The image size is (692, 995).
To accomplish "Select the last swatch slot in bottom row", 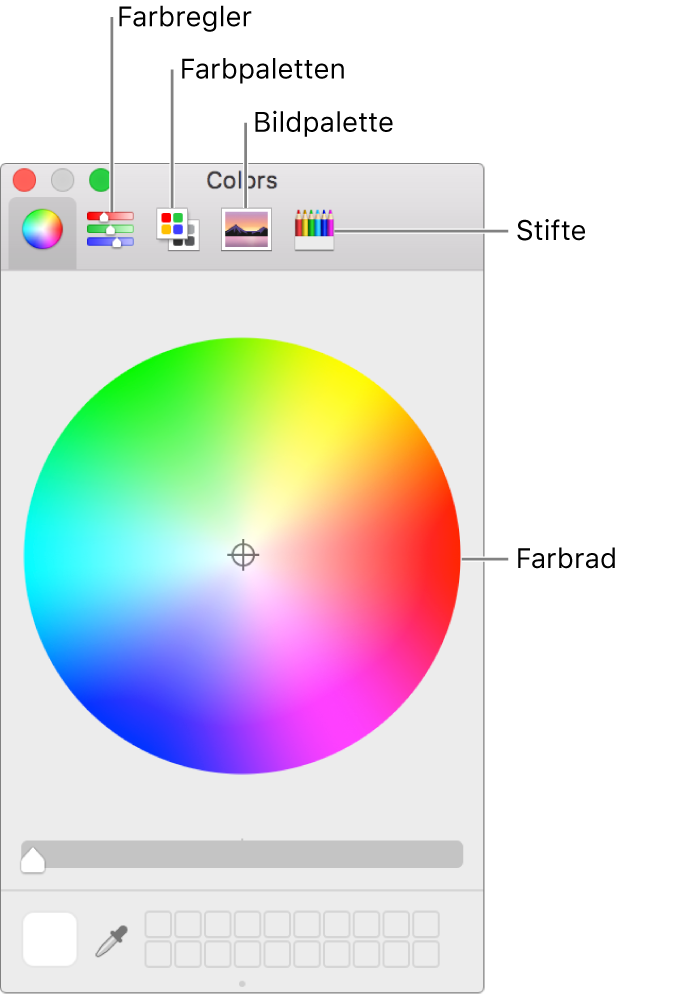I will click(426, 954).
